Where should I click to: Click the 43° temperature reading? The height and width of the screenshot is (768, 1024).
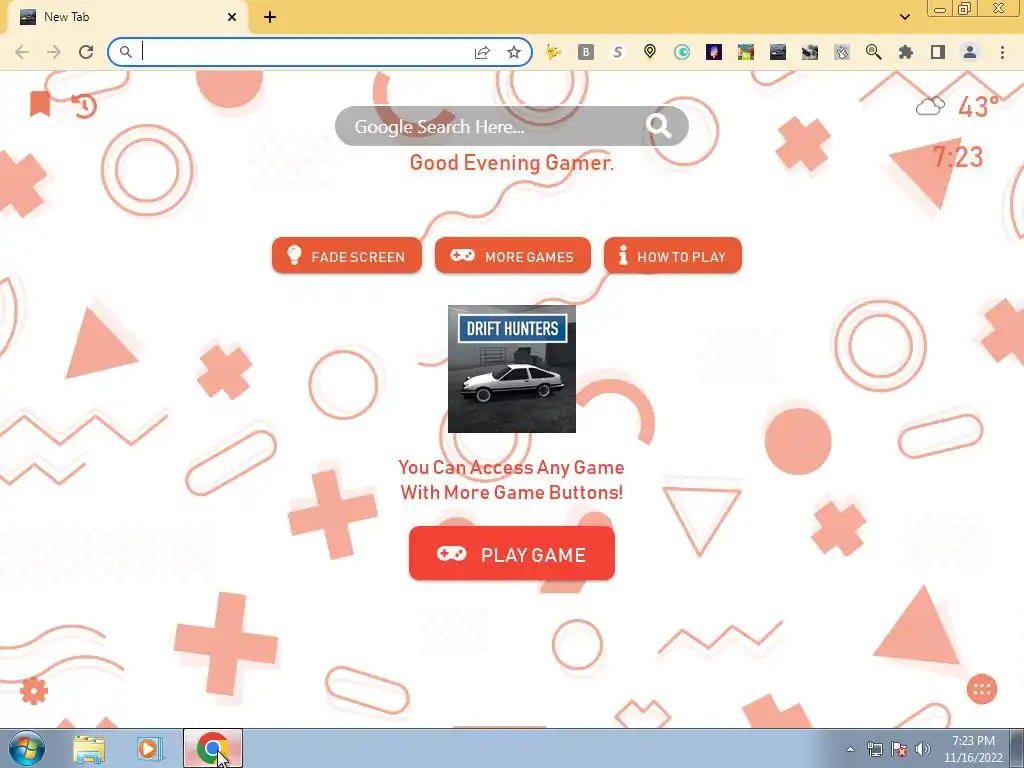978,106
